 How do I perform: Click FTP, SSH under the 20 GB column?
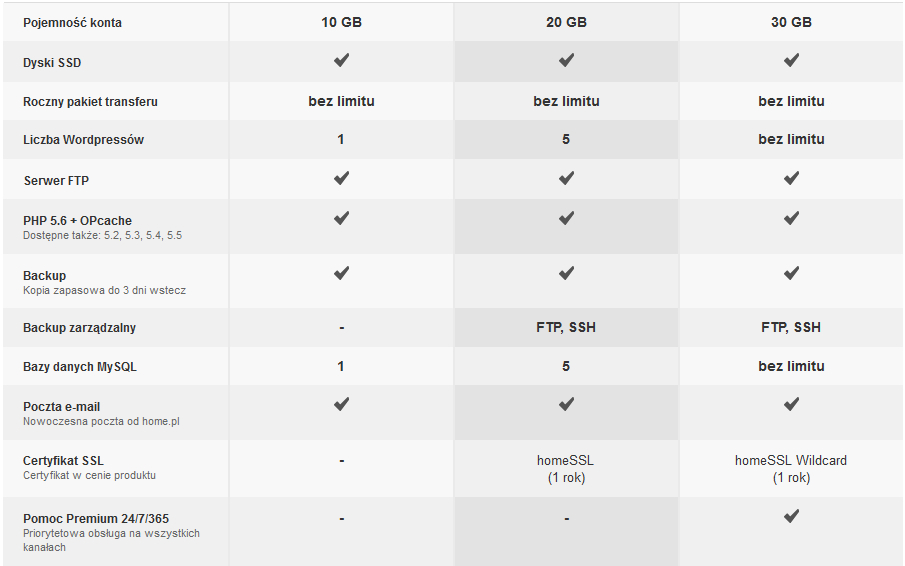coord(566,328)
